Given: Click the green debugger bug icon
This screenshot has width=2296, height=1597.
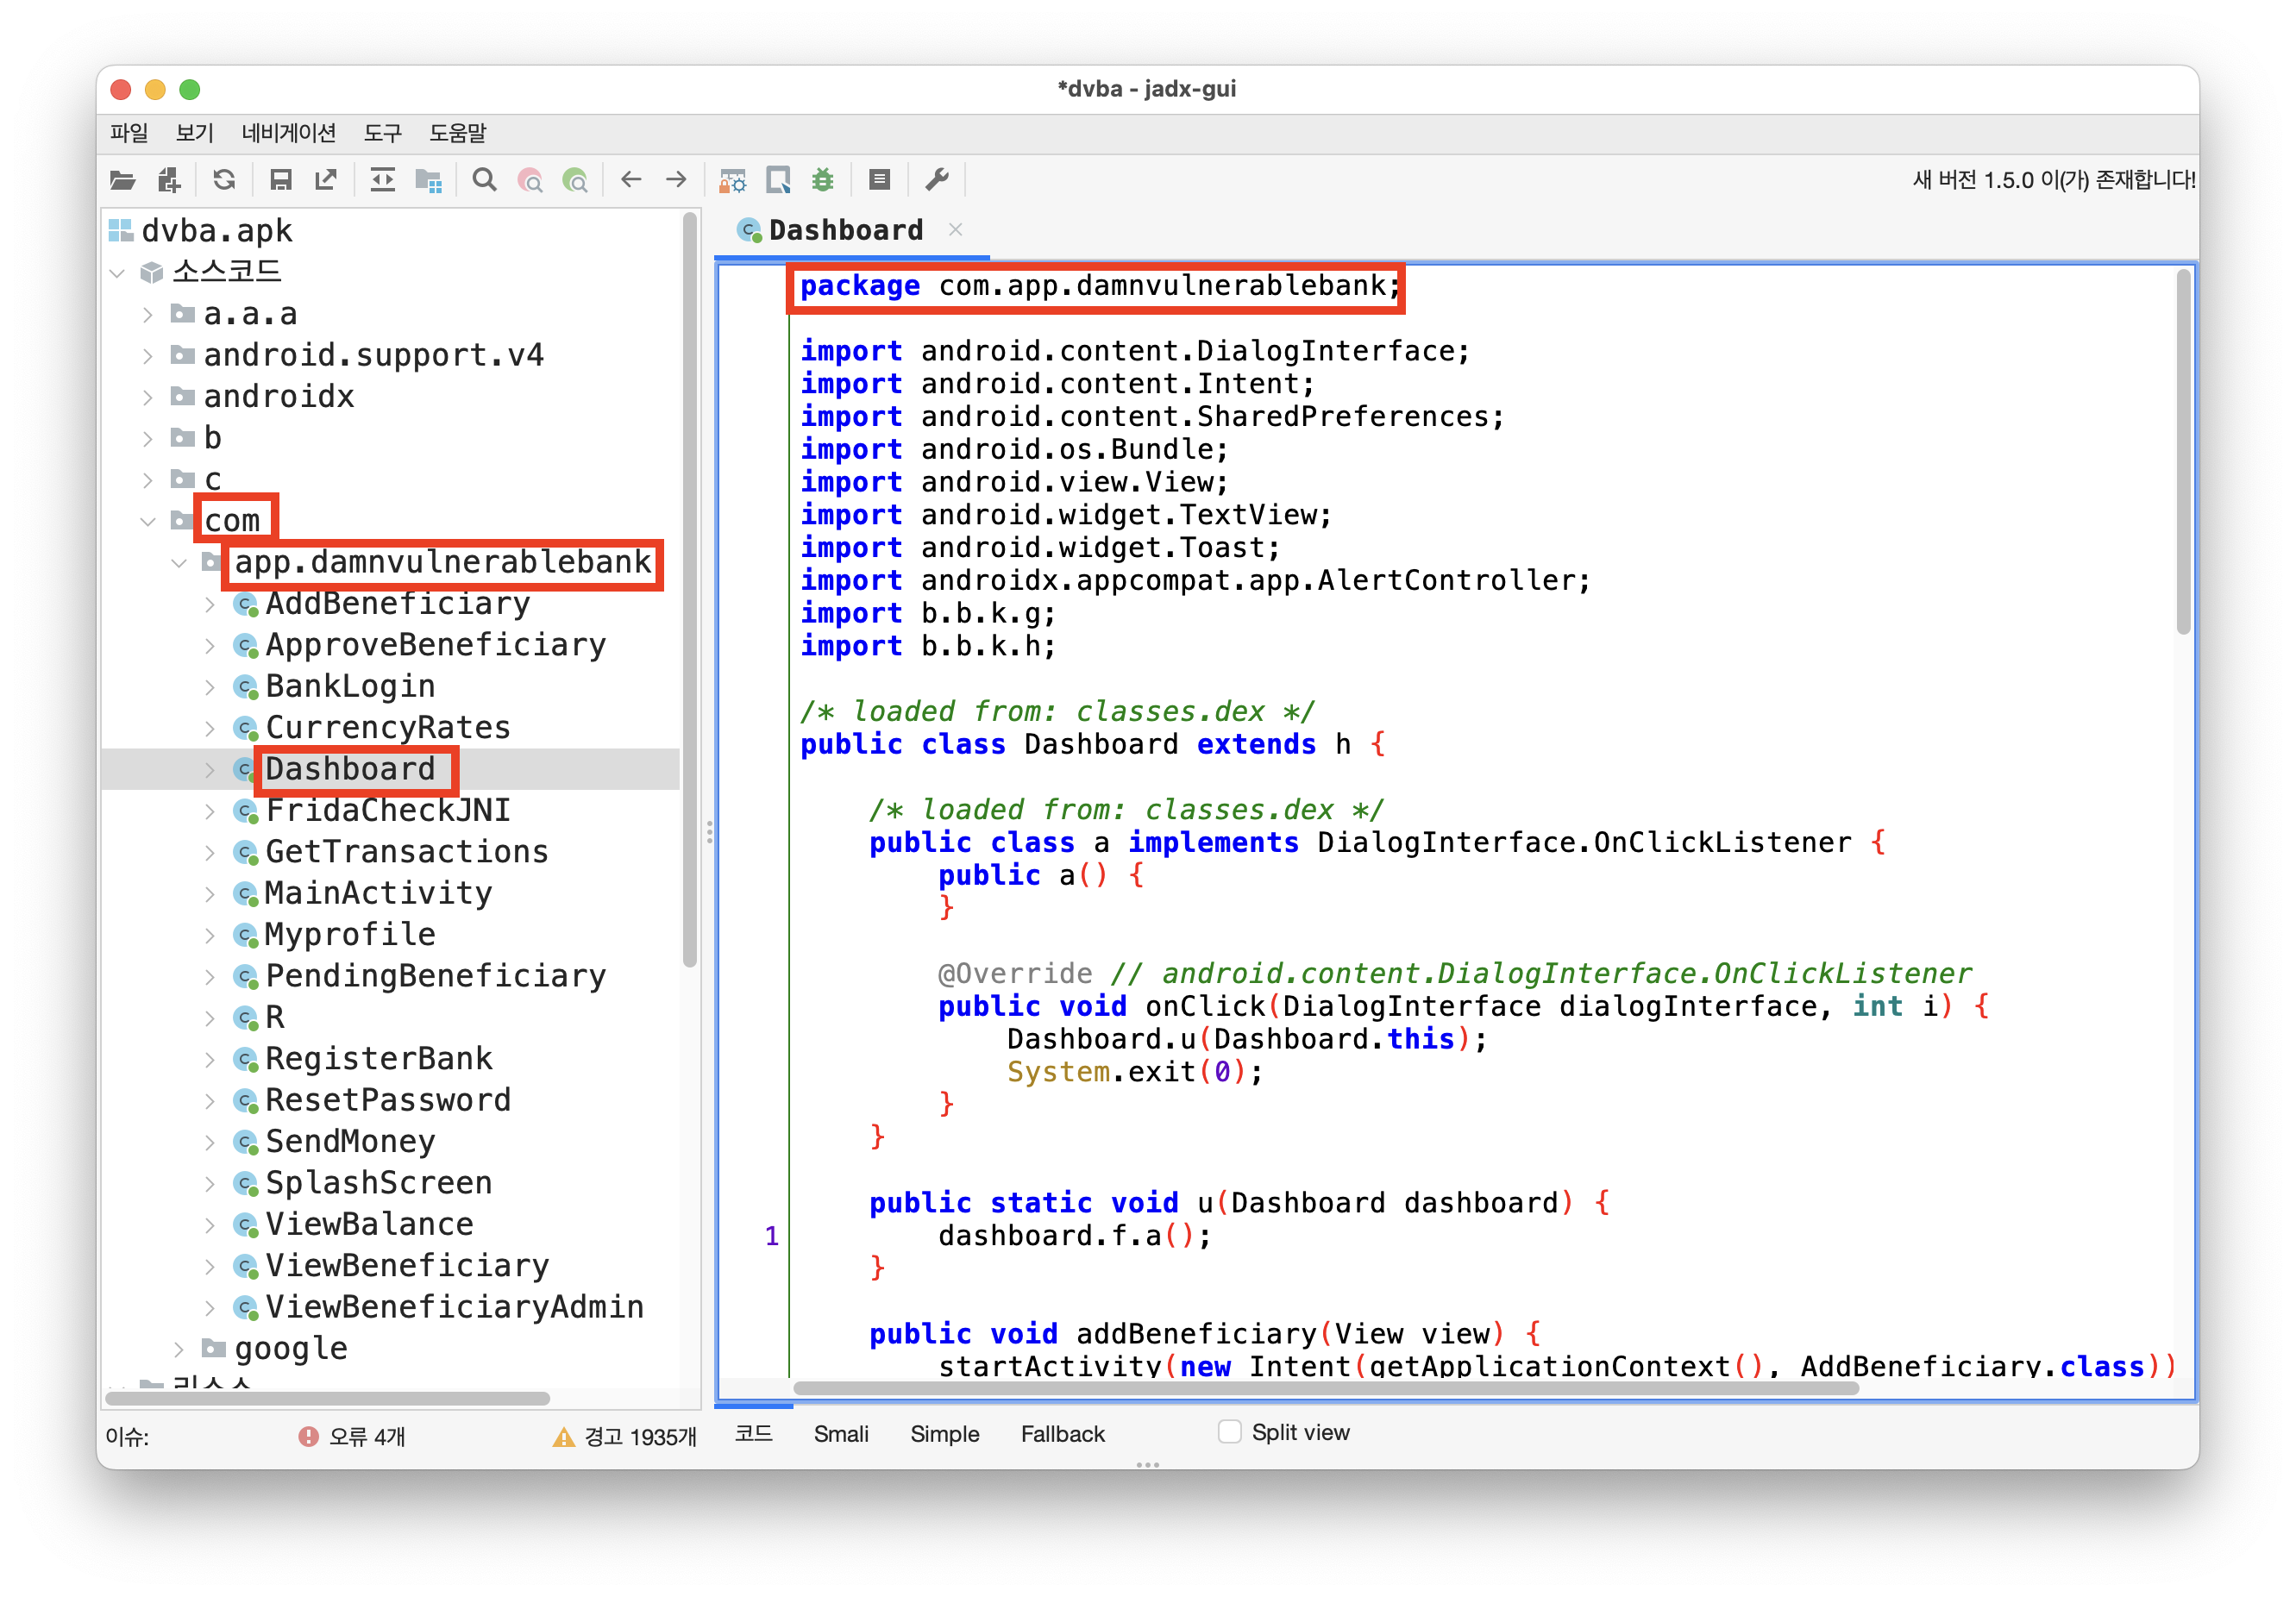Looking at the screenshot, I should 822,180.
